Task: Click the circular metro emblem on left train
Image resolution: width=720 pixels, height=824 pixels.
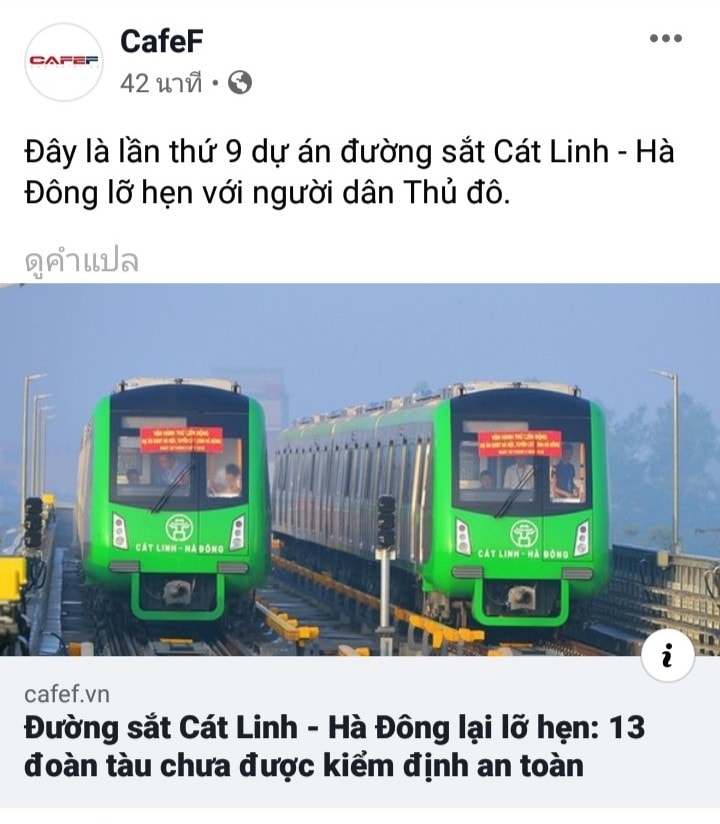Action: click(x=180, y=528)
